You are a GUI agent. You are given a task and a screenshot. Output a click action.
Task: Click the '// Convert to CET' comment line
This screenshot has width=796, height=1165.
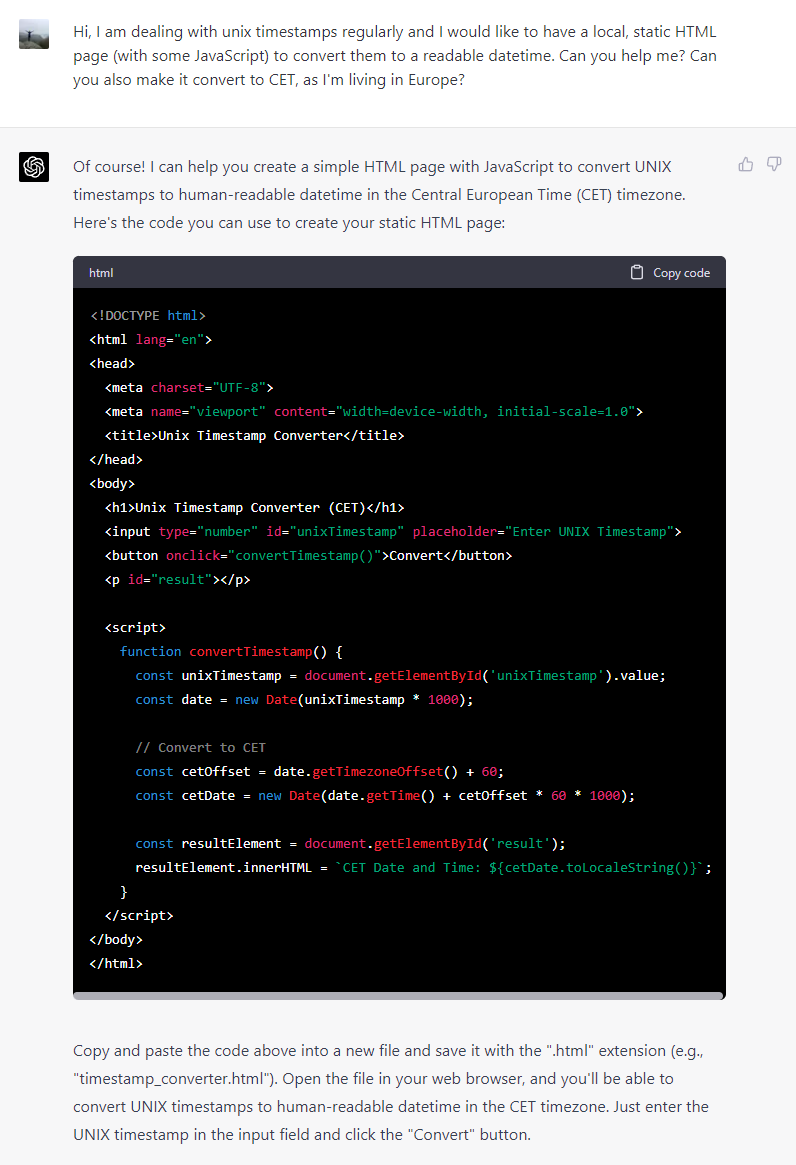coord(201,747)
